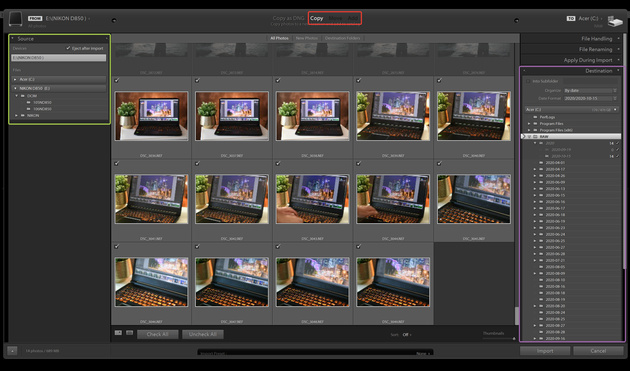Open the FROM source path dropdown

coord(68,18)
